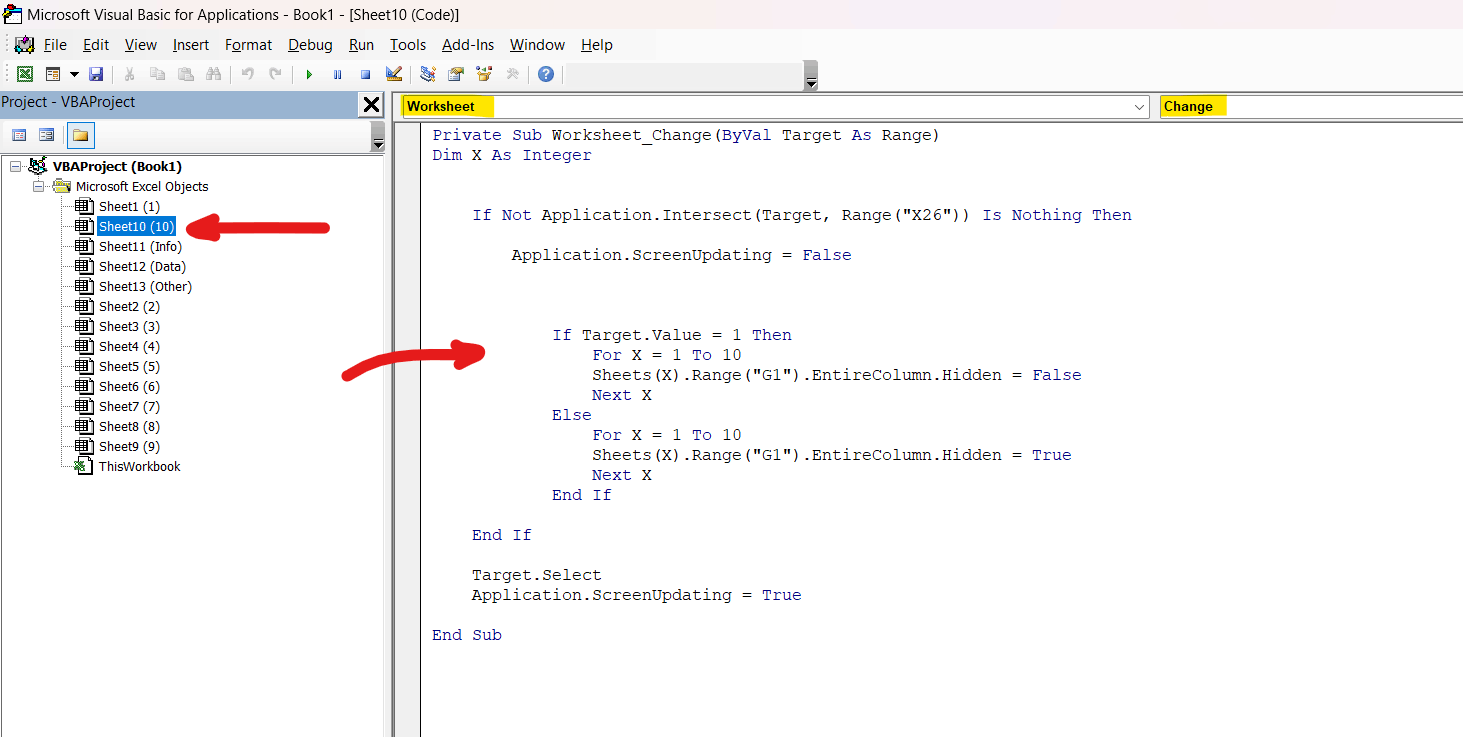Viewport: 1463px width, 737px height.
Task: Select Sheet7 (7) in project tree
Action: point(129,406)
